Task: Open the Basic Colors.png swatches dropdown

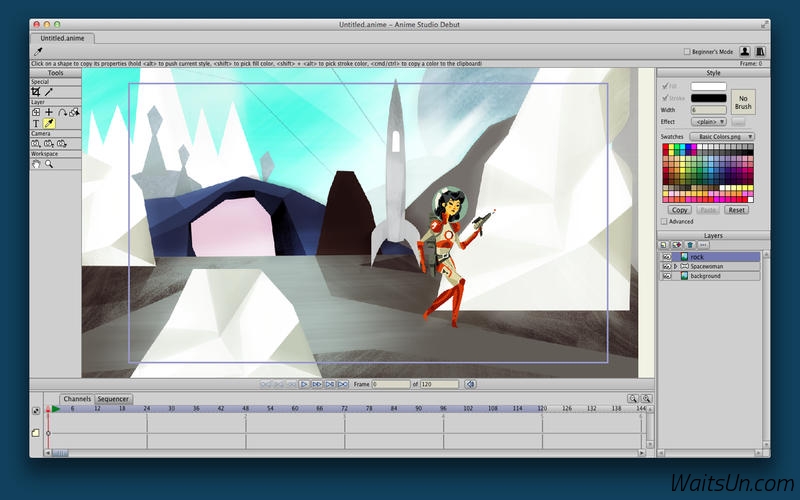Action: [x=722, y=137]
